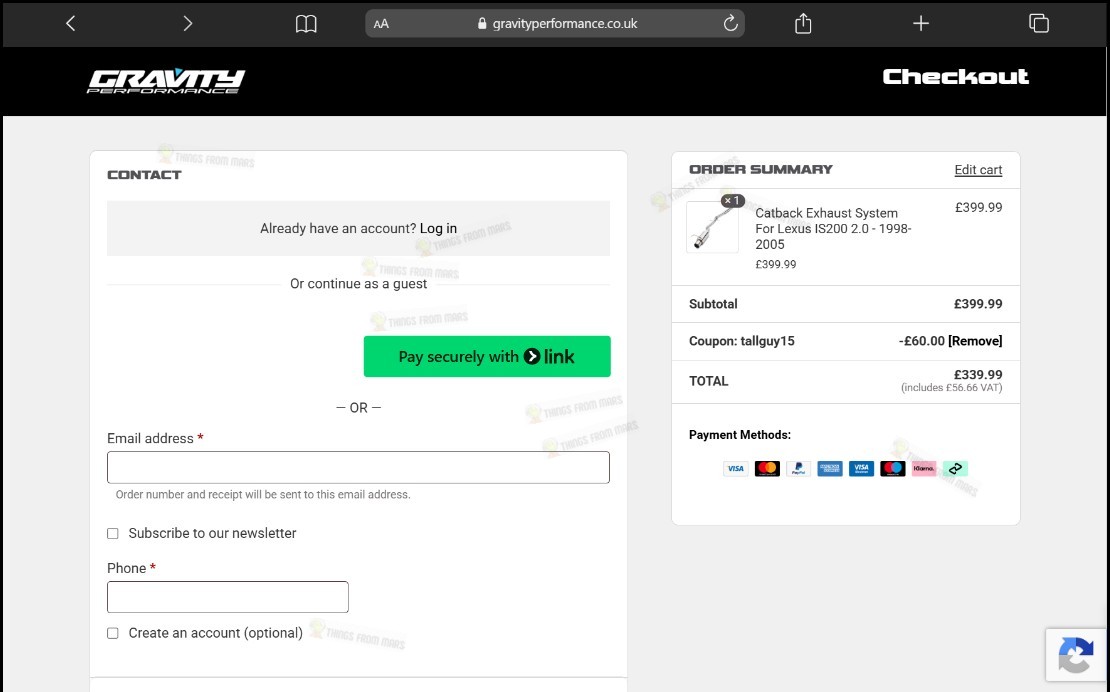Tick Subscribe to our newsletter checkbox

(x=113, y=534)
